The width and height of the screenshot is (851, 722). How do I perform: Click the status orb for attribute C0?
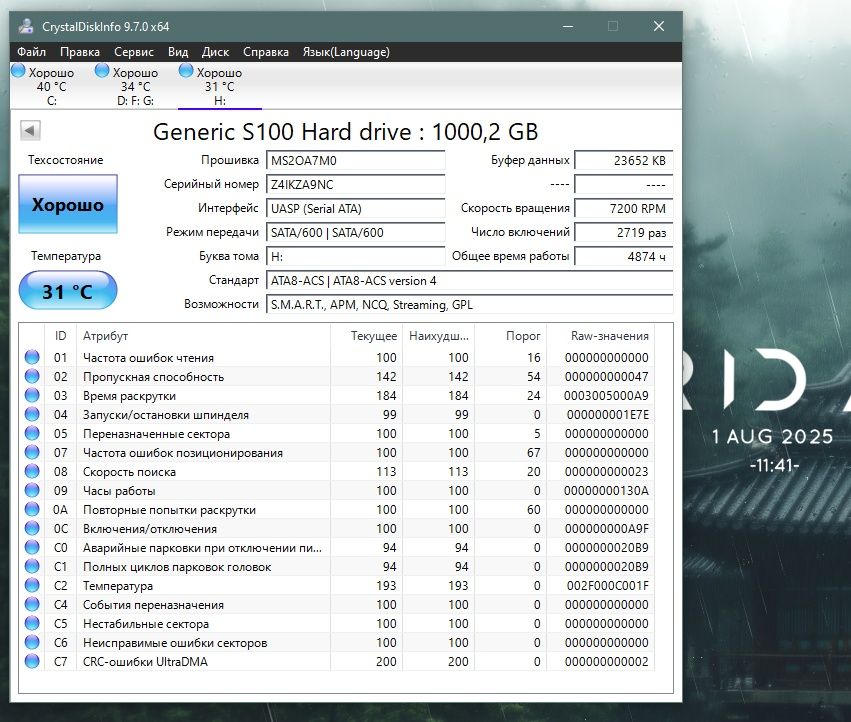pos(32,547)
